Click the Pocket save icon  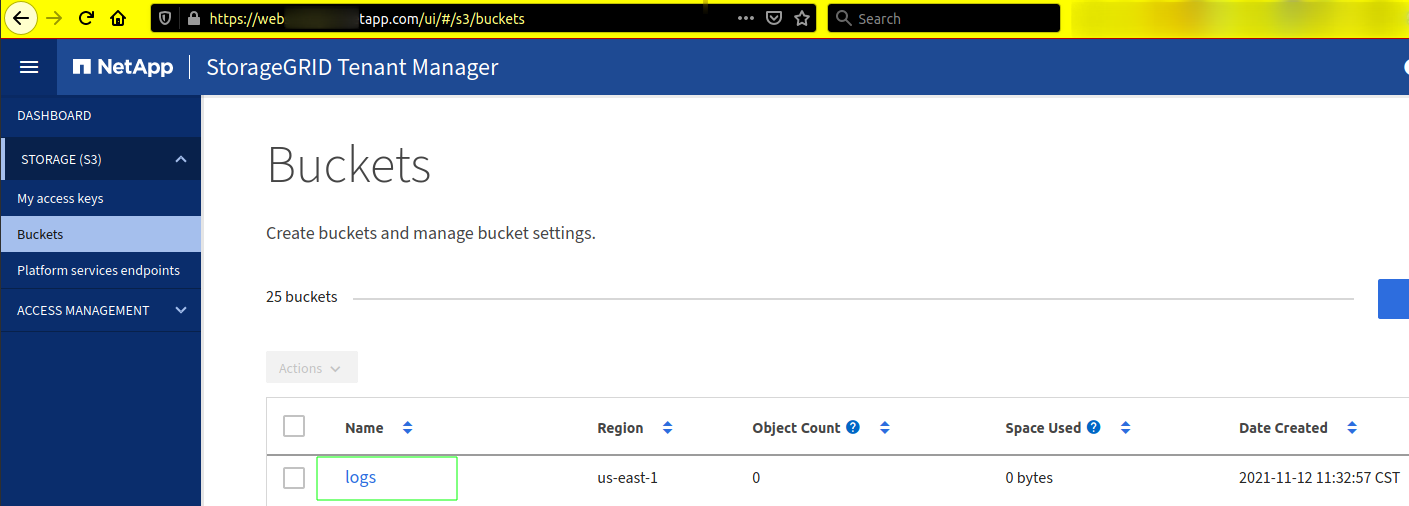pyautogui.click(x=774, y=18)
